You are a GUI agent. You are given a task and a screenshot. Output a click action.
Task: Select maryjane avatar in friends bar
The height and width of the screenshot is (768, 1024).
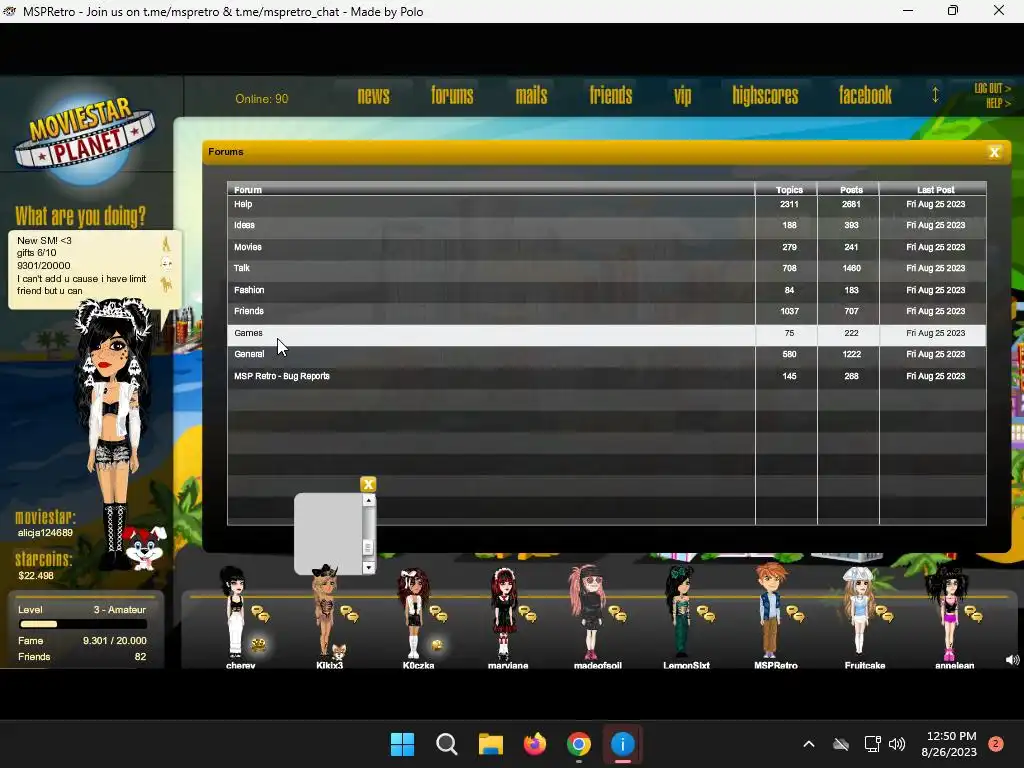(504, 613)
